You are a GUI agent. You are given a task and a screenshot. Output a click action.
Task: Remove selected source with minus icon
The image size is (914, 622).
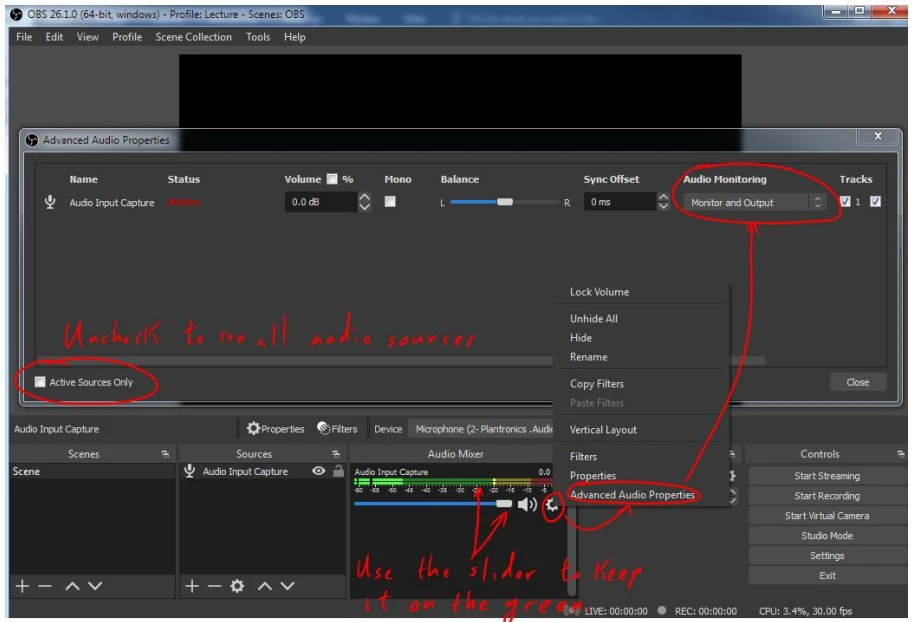214,586
